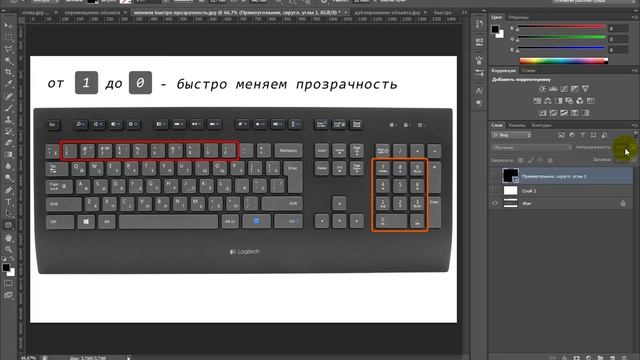Pick a color from the spectrum ramp

564,61
